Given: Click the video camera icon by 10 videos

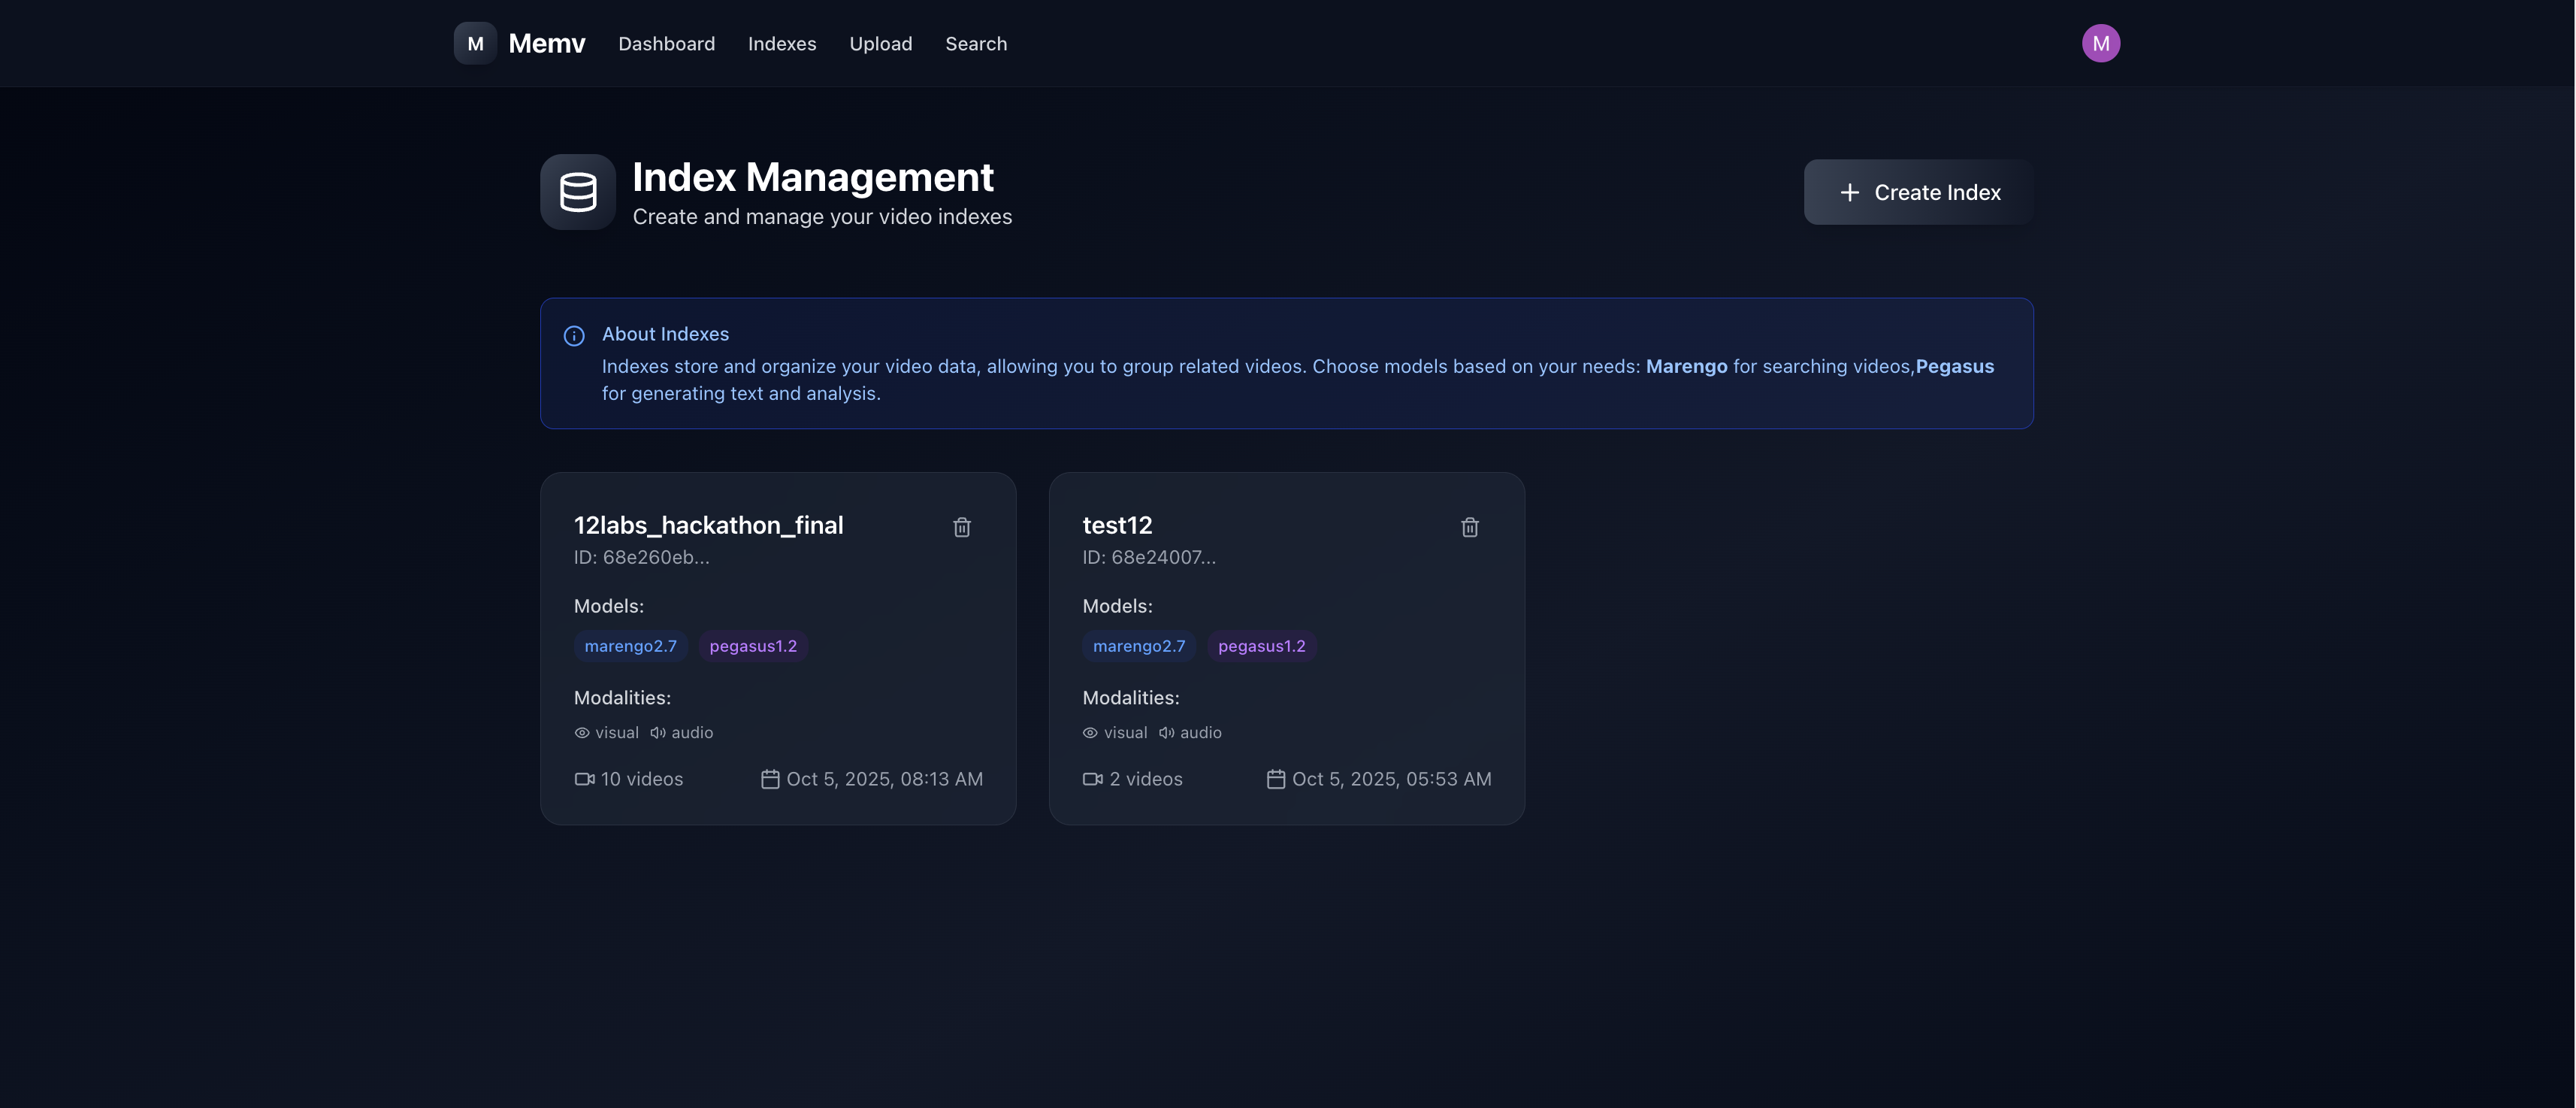Looking at the screenshot, I should point(584,779).
